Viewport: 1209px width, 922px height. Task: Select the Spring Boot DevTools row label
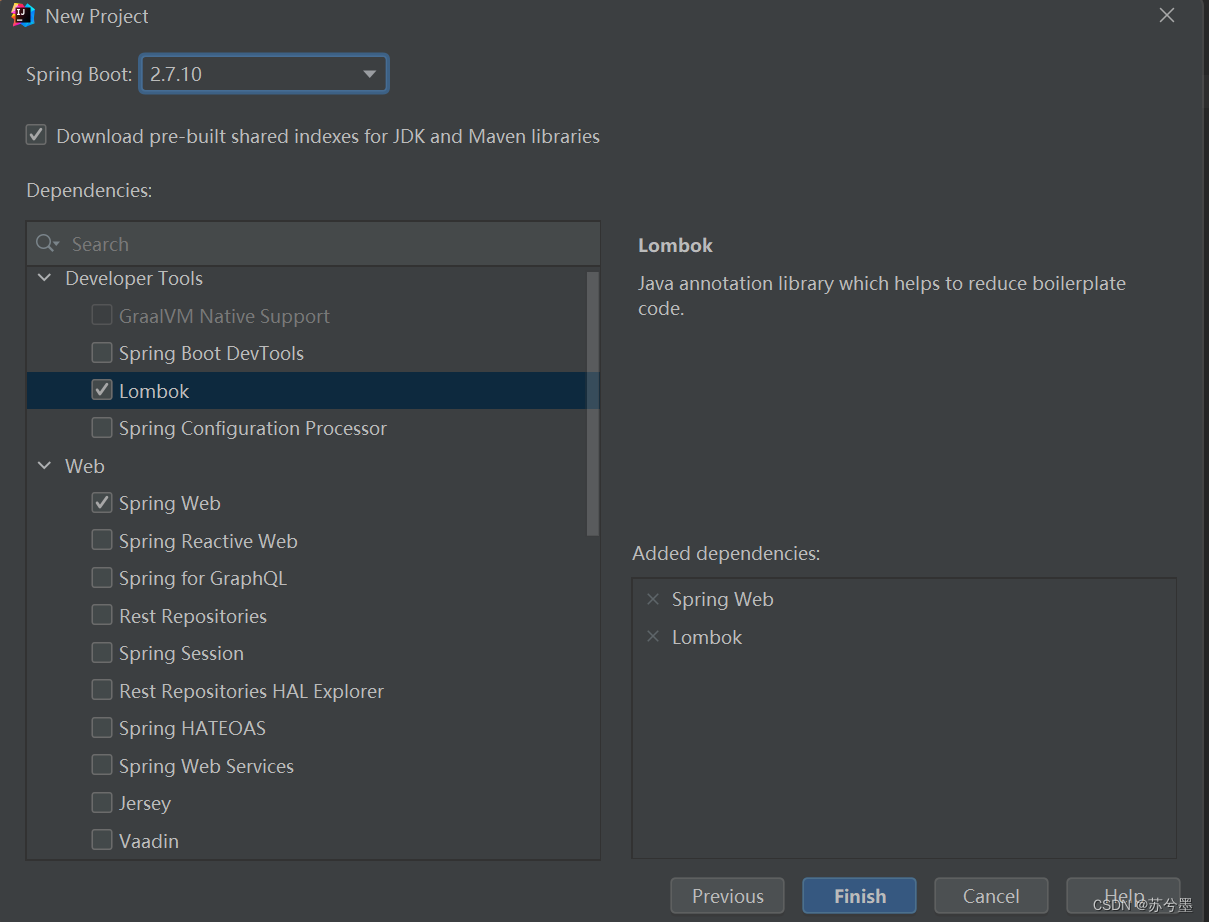[211, 353]
